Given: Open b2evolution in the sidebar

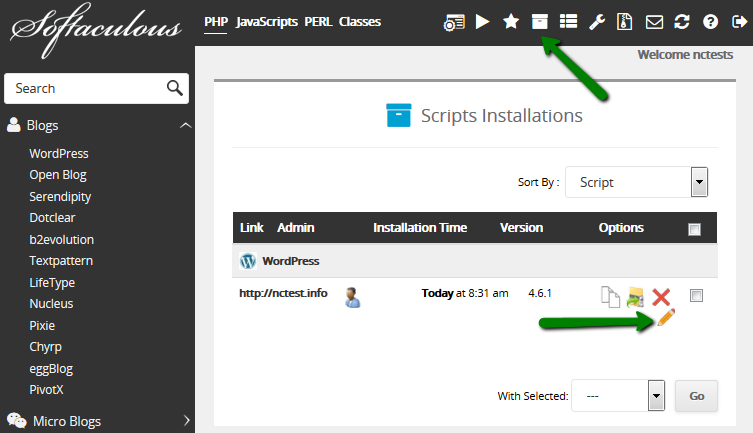Looking at the screenshot, I should (x=61, y=240).
